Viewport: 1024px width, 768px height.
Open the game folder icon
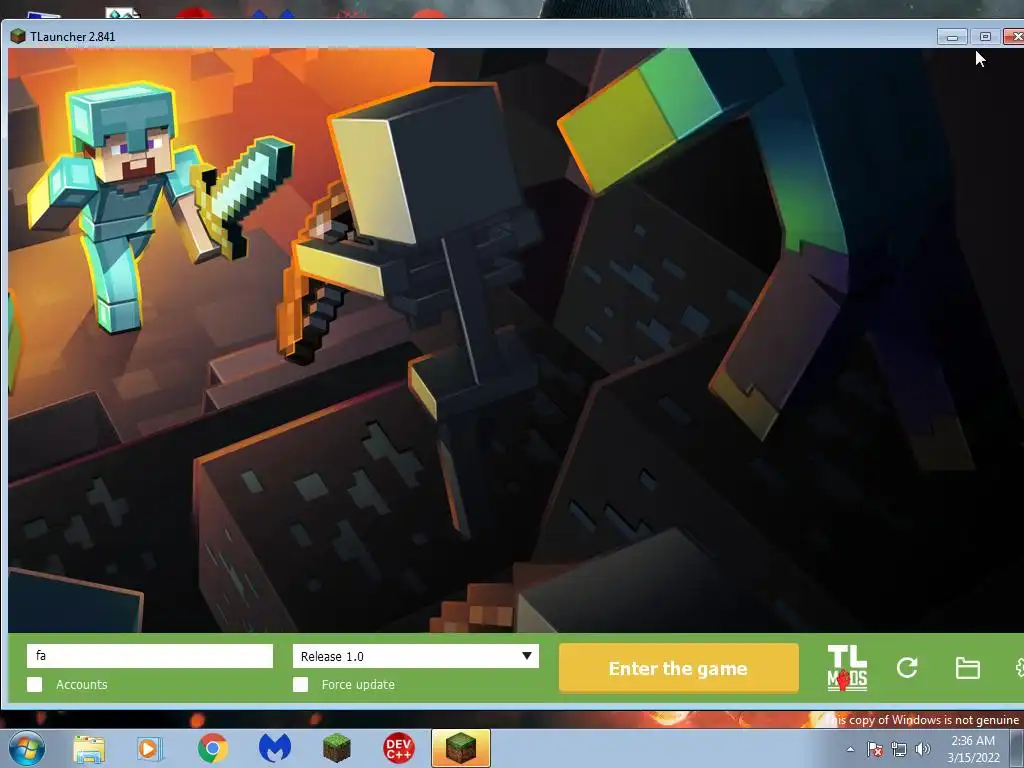(x=967, y=668)
